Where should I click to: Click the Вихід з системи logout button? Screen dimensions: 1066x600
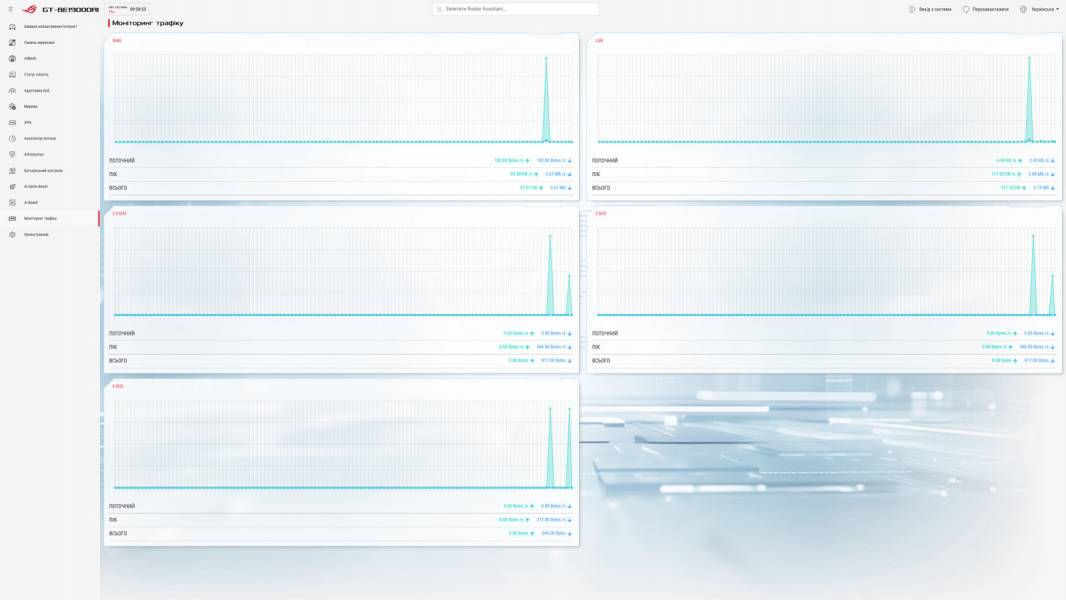930,10
